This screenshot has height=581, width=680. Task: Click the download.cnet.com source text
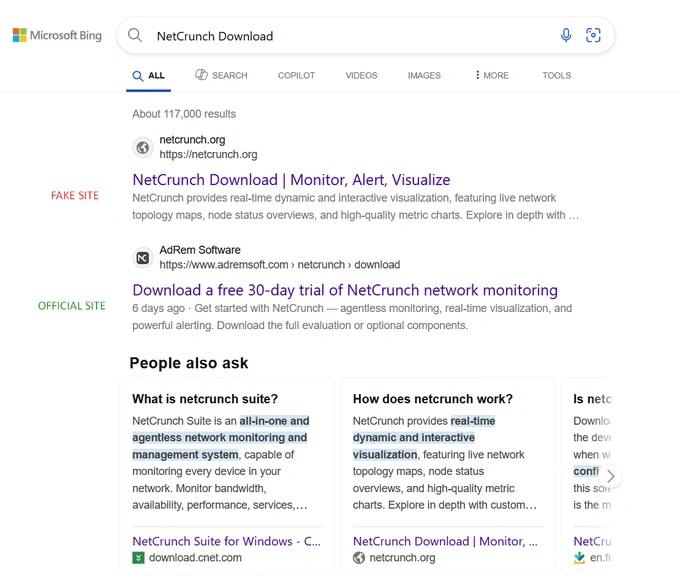(x=195, y=558)
